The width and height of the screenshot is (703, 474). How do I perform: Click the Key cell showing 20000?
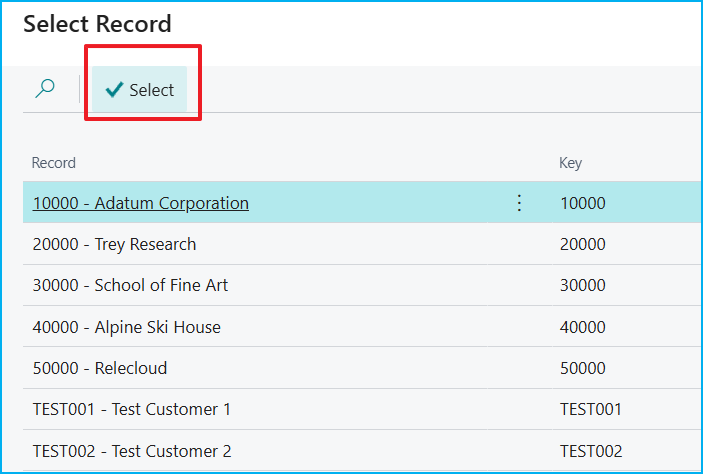click(583, 244)
